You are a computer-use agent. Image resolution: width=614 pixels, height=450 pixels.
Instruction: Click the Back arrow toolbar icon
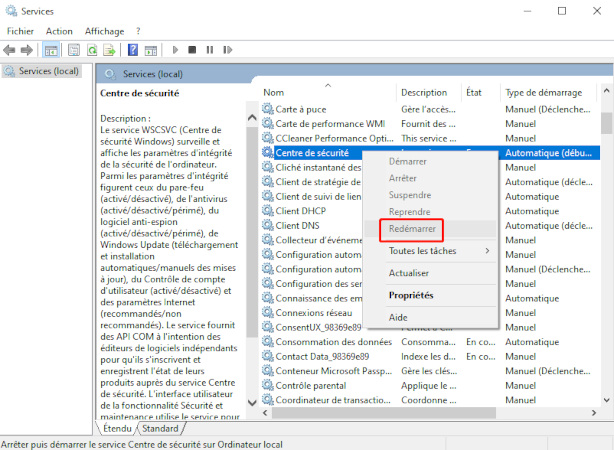point(9,50)
